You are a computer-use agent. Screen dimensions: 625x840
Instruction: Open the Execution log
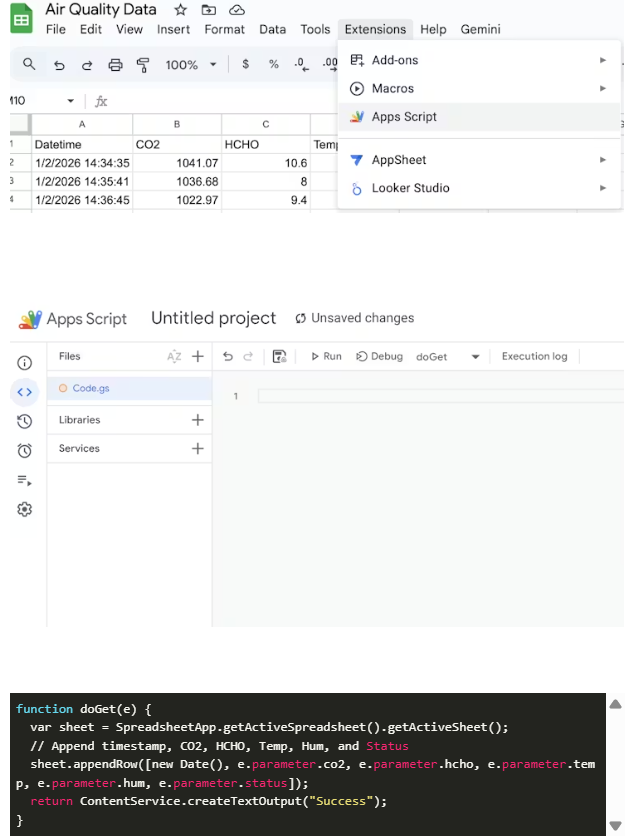click(x=534, y=356)
